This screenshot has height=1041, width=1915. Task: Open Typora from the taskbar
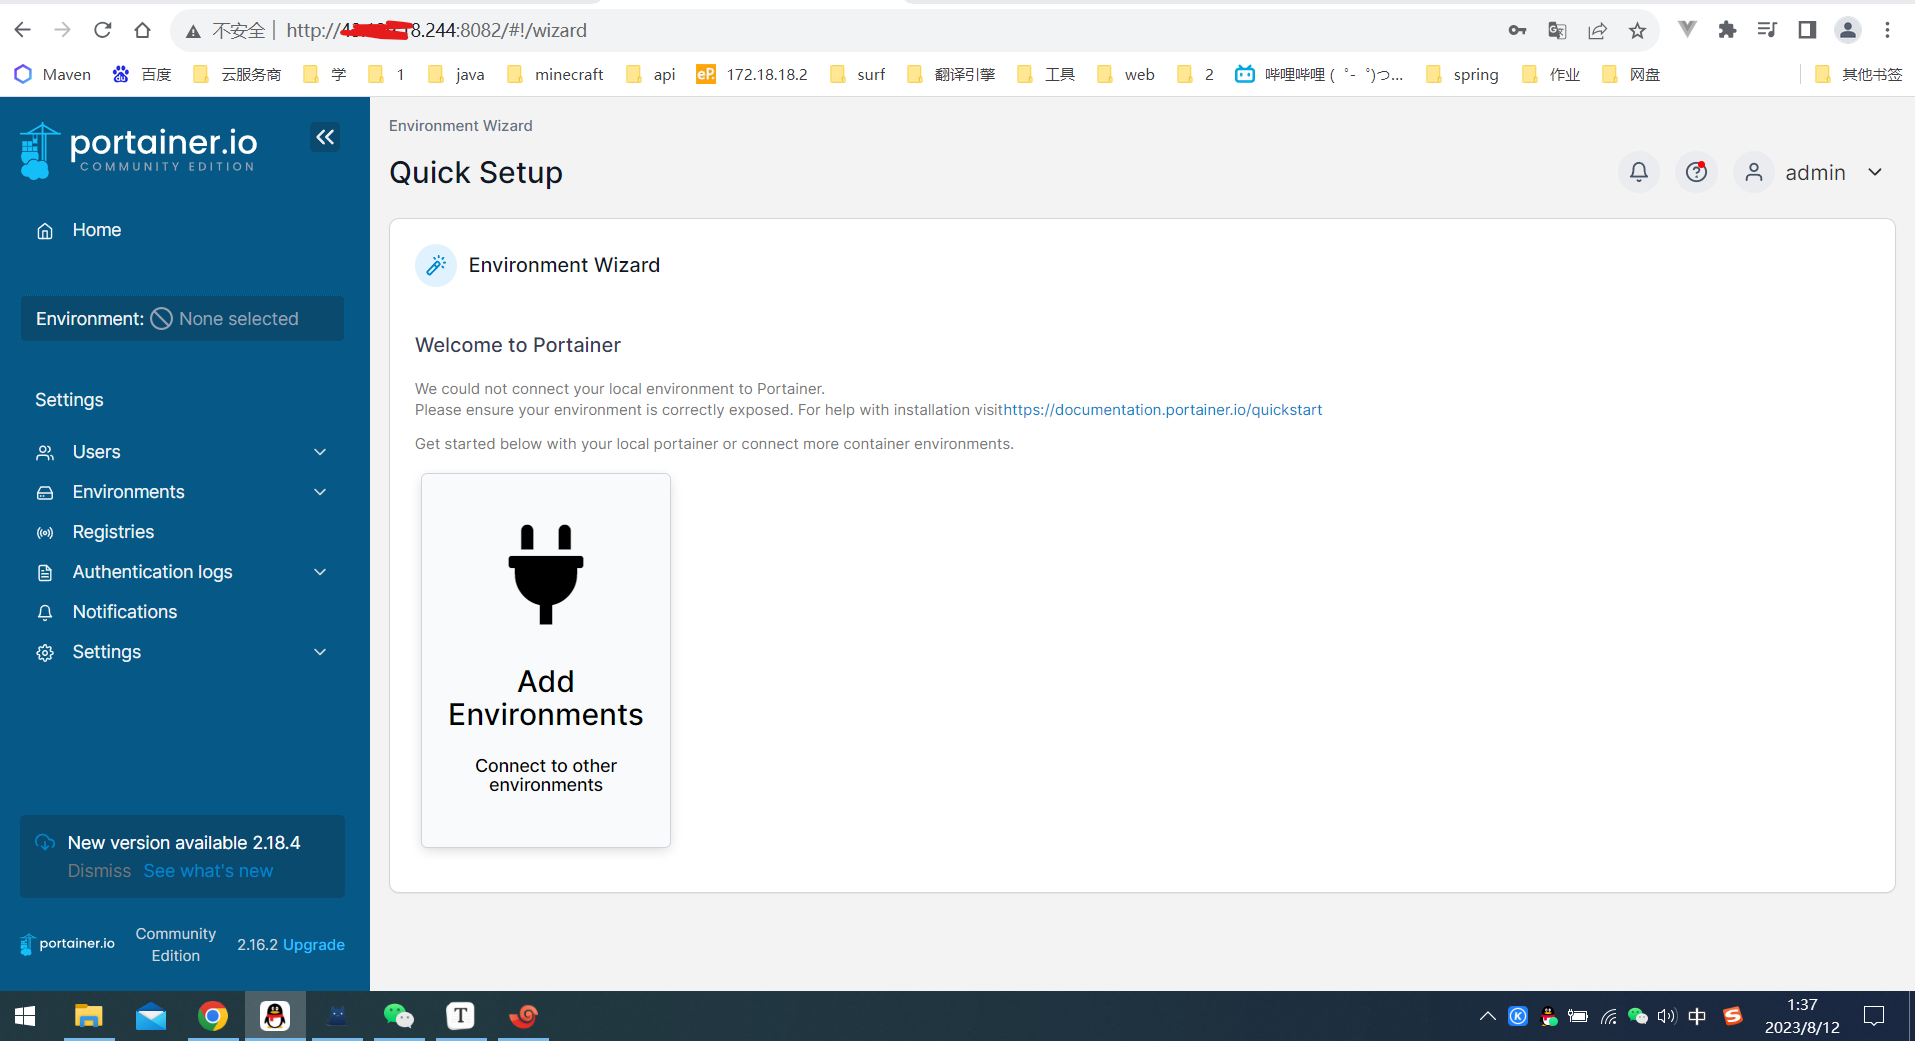[x=460, y=1016]
